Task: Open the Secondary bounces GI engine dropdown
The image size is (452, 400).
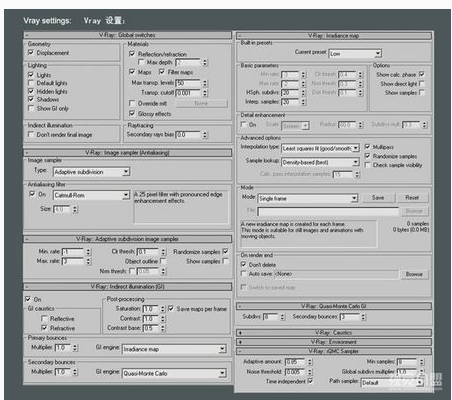Action: [x=174, y=373]
